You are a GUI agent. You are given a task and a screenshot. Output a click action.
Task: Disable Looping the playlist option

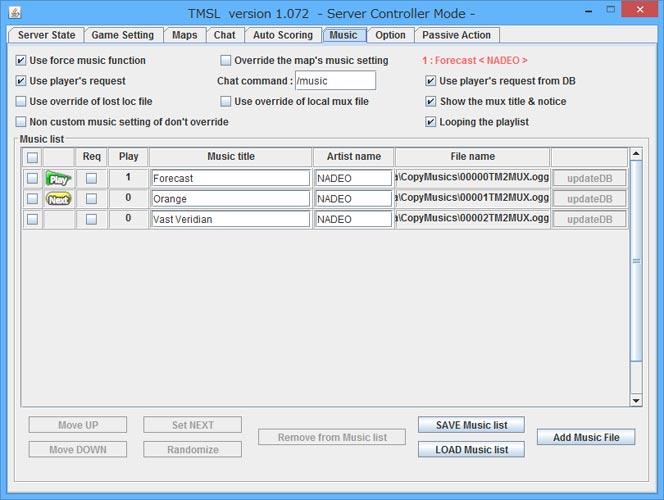(431, 122)
